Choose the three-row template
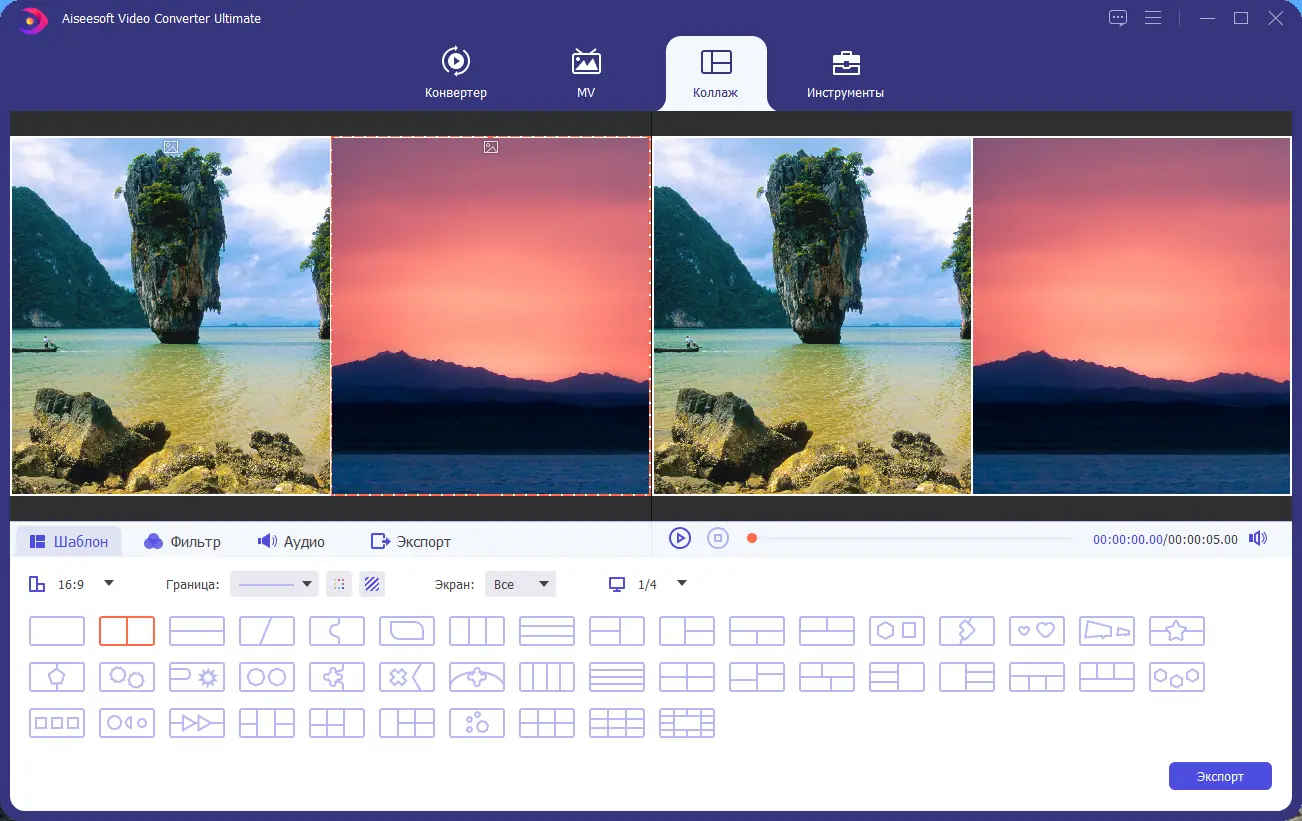Screen dimensions: 1302x821 click(547, 631)
